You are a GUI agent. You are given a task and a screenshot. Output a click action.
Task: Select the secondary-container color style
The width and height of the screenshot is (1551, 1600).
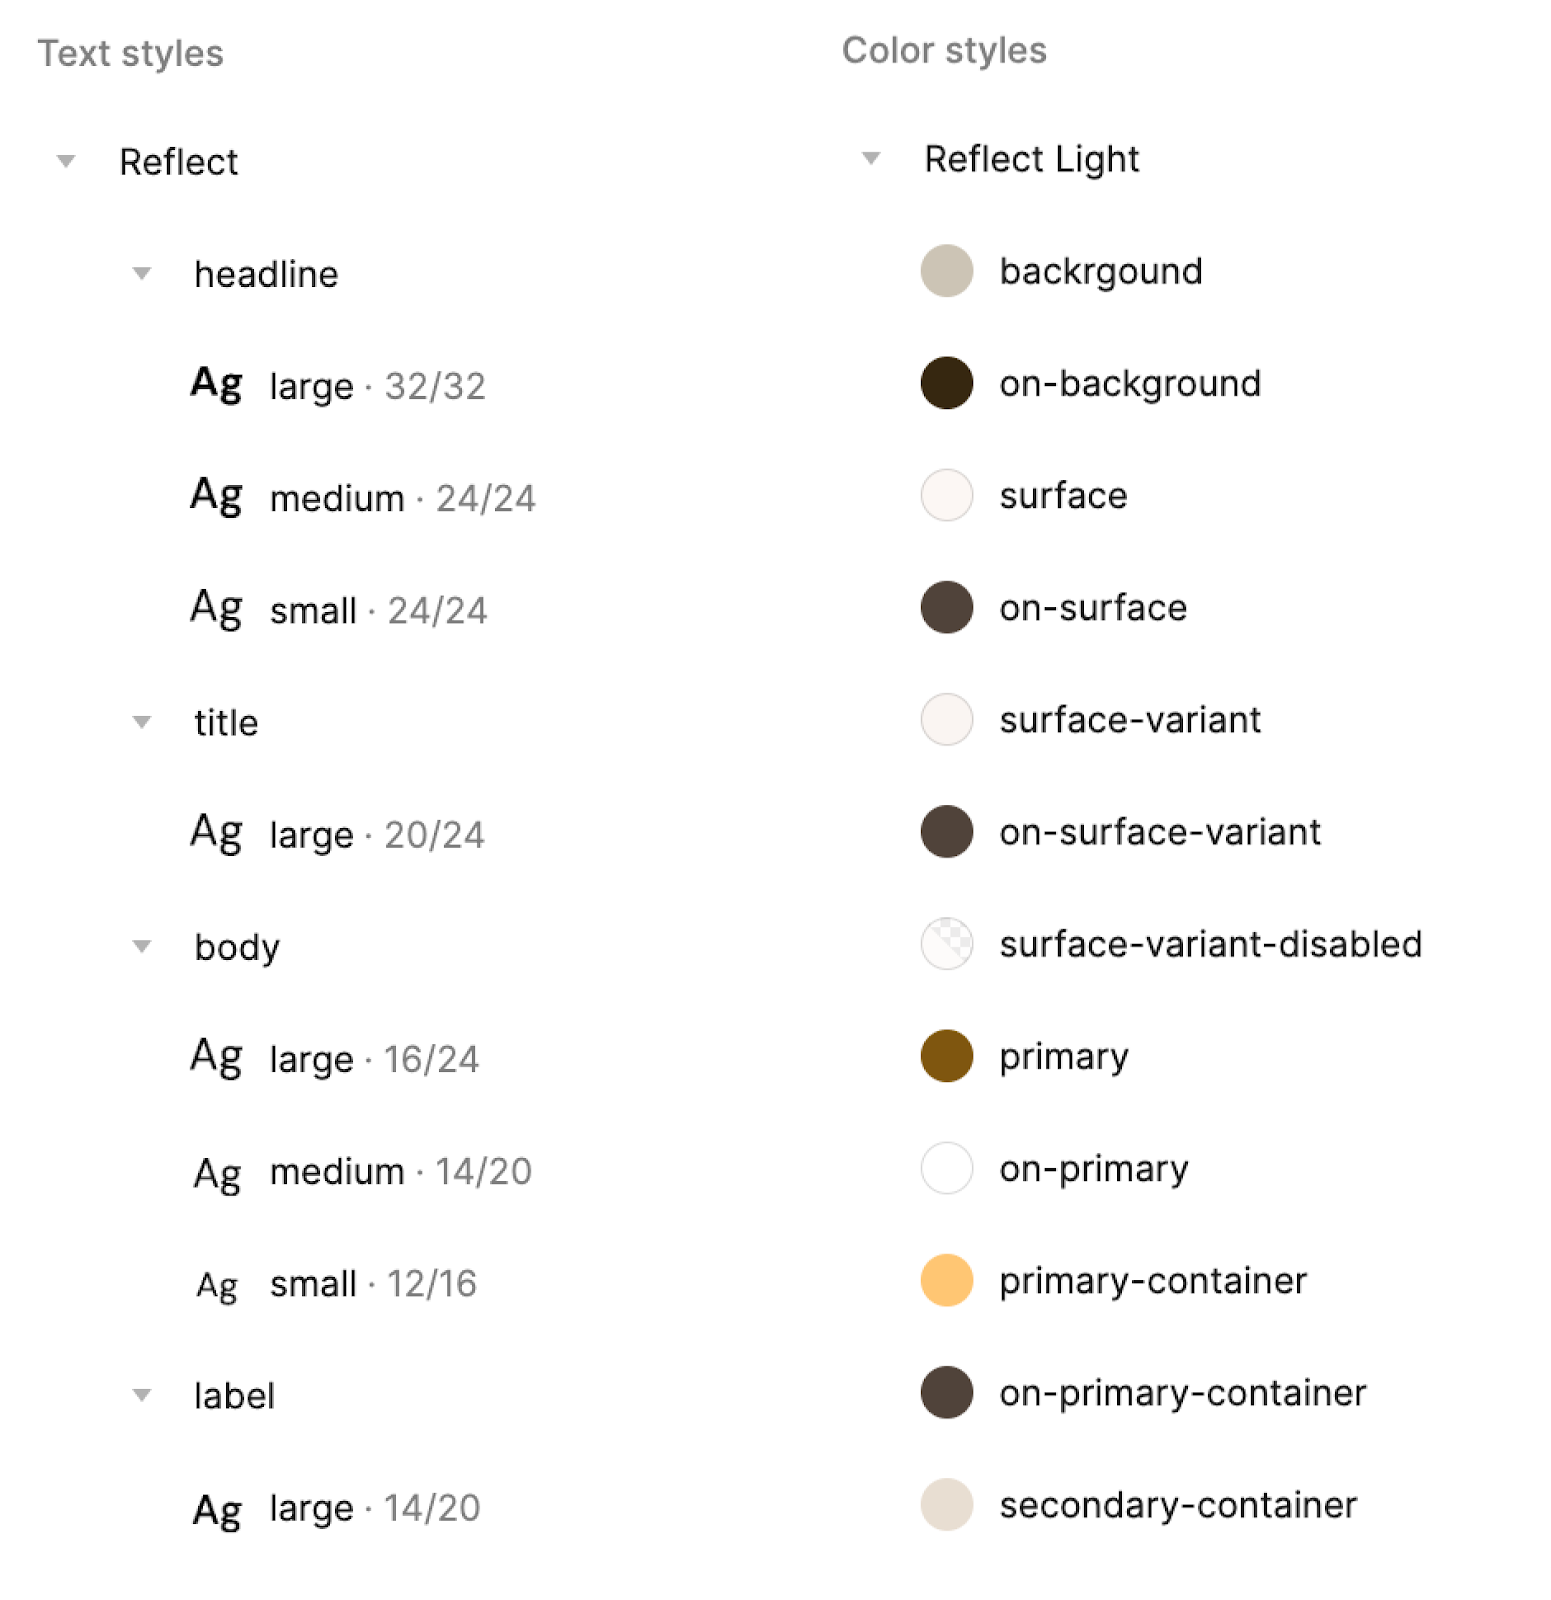1179,1504
